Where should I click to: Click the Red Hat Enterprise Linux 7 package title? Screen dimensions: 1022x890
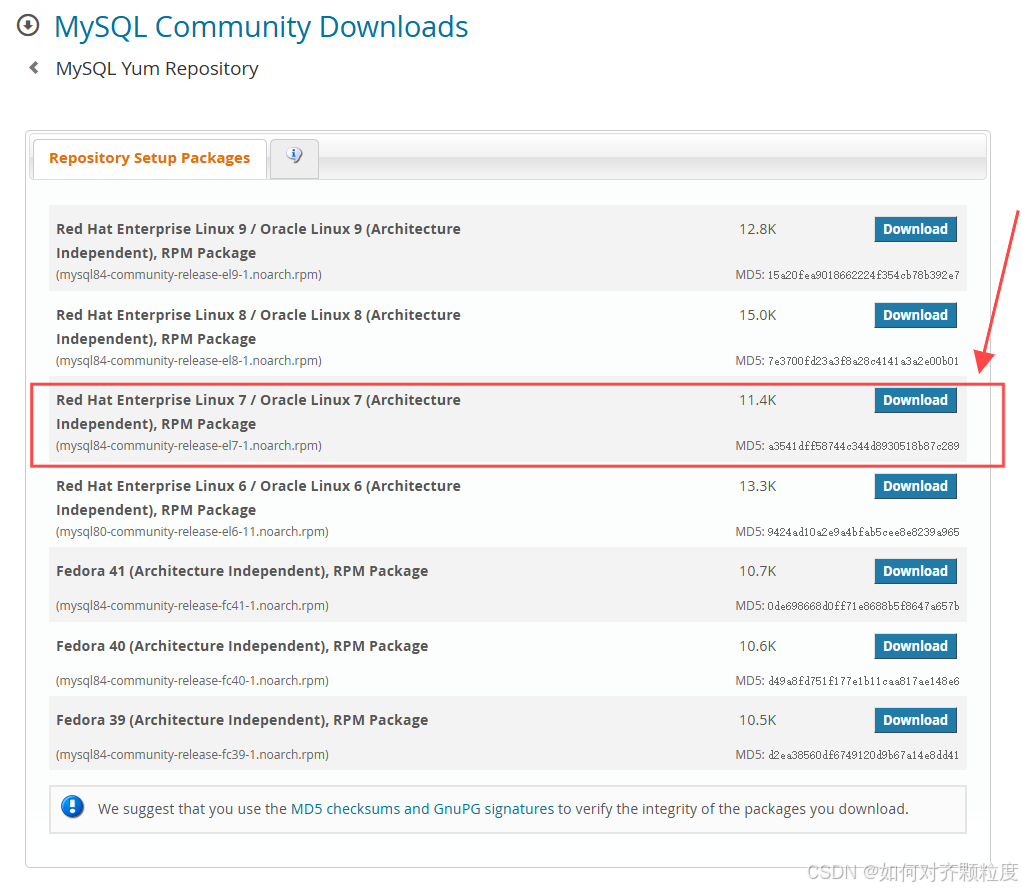pos(258,411)
